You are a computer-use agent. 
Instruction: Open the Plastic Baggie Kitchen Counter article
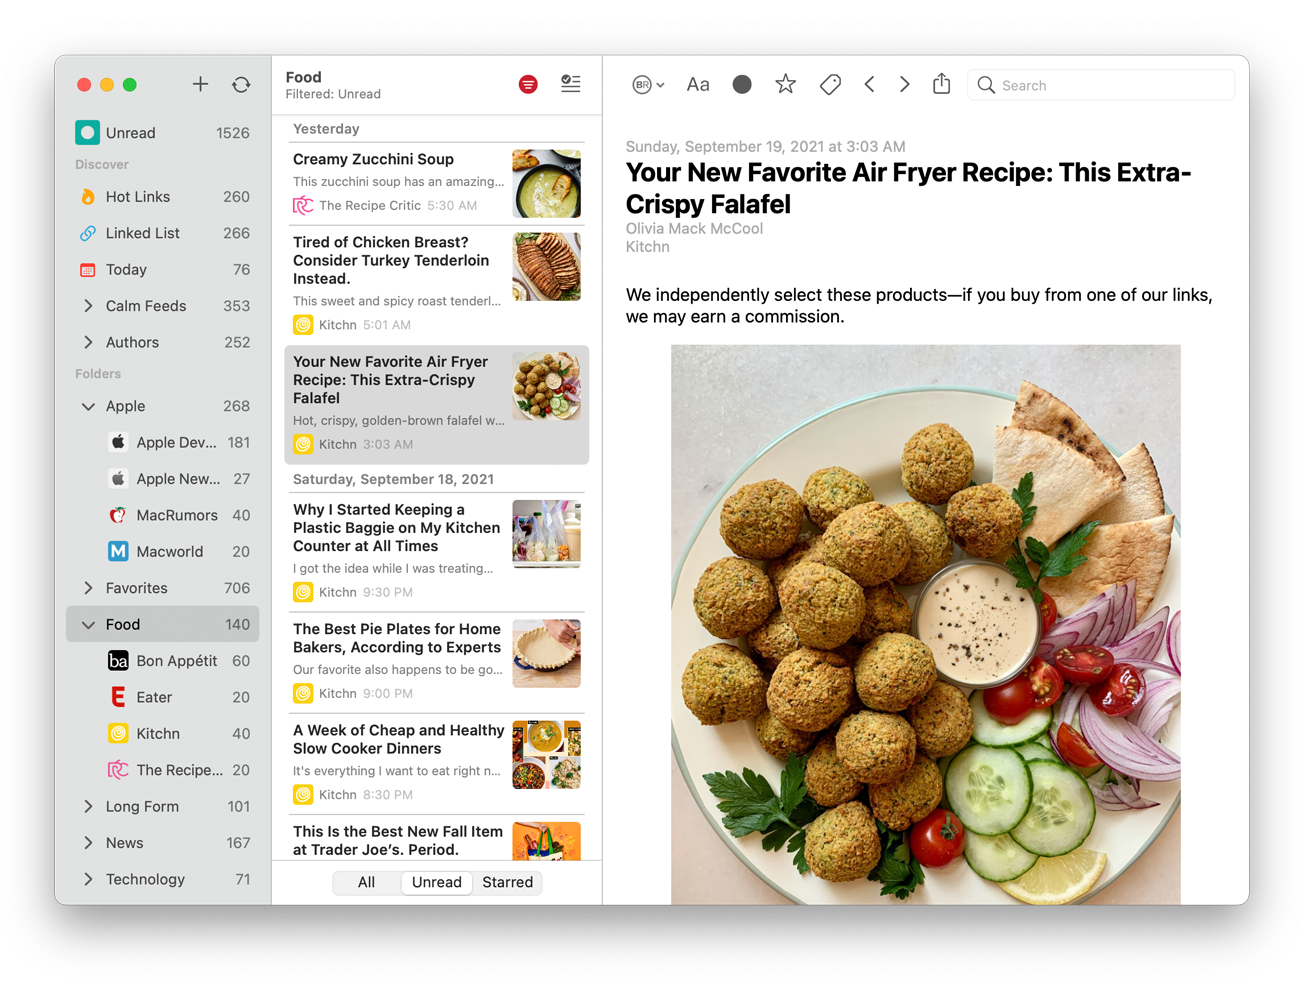click(x=437, y=551)
